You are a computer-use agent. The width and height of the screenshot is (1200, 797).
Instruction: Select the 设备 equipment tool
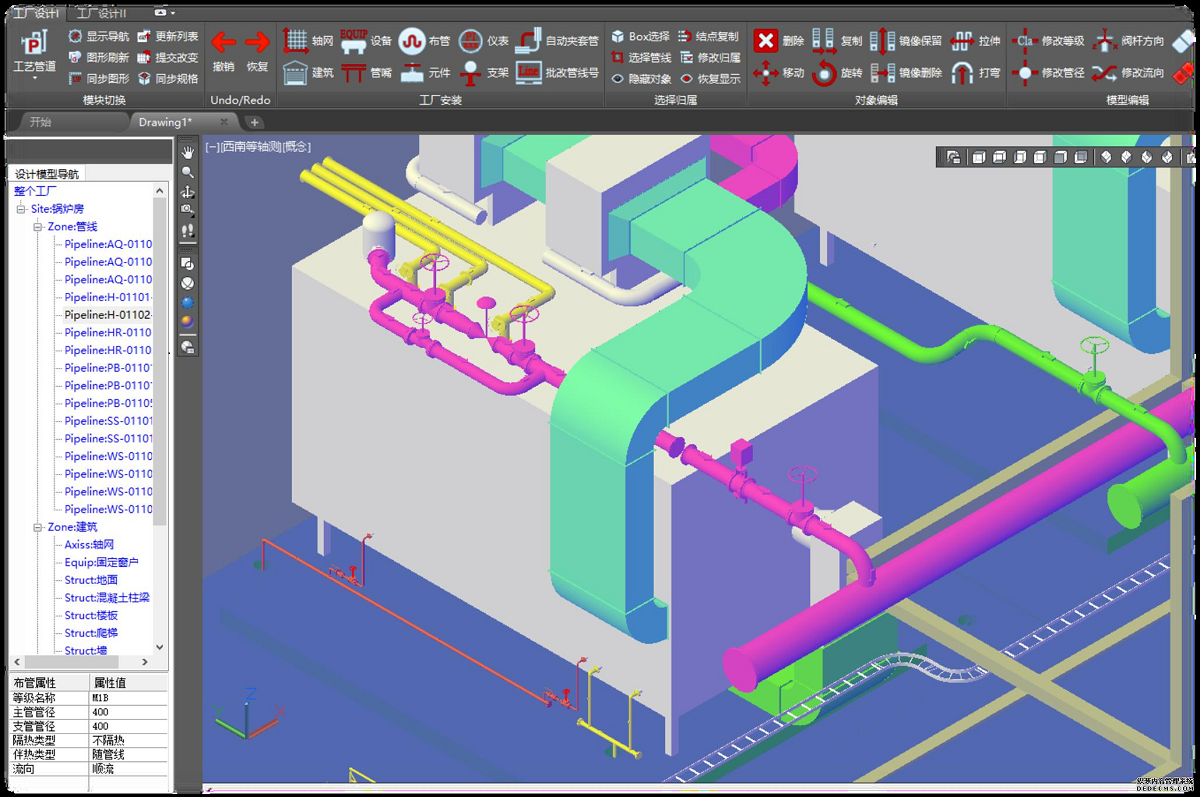366,41
